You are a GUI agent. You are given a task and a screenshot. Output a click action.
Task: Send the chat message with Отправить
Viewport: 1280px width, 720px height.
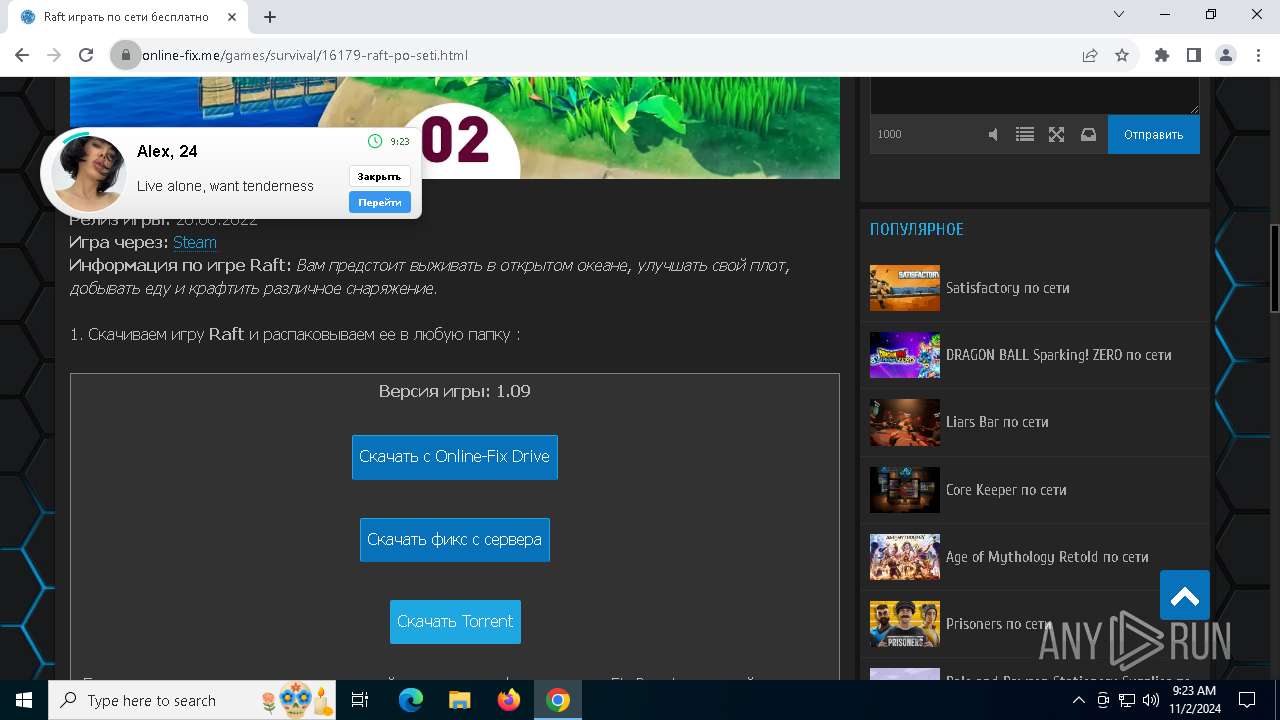(x=1153, y=134)
